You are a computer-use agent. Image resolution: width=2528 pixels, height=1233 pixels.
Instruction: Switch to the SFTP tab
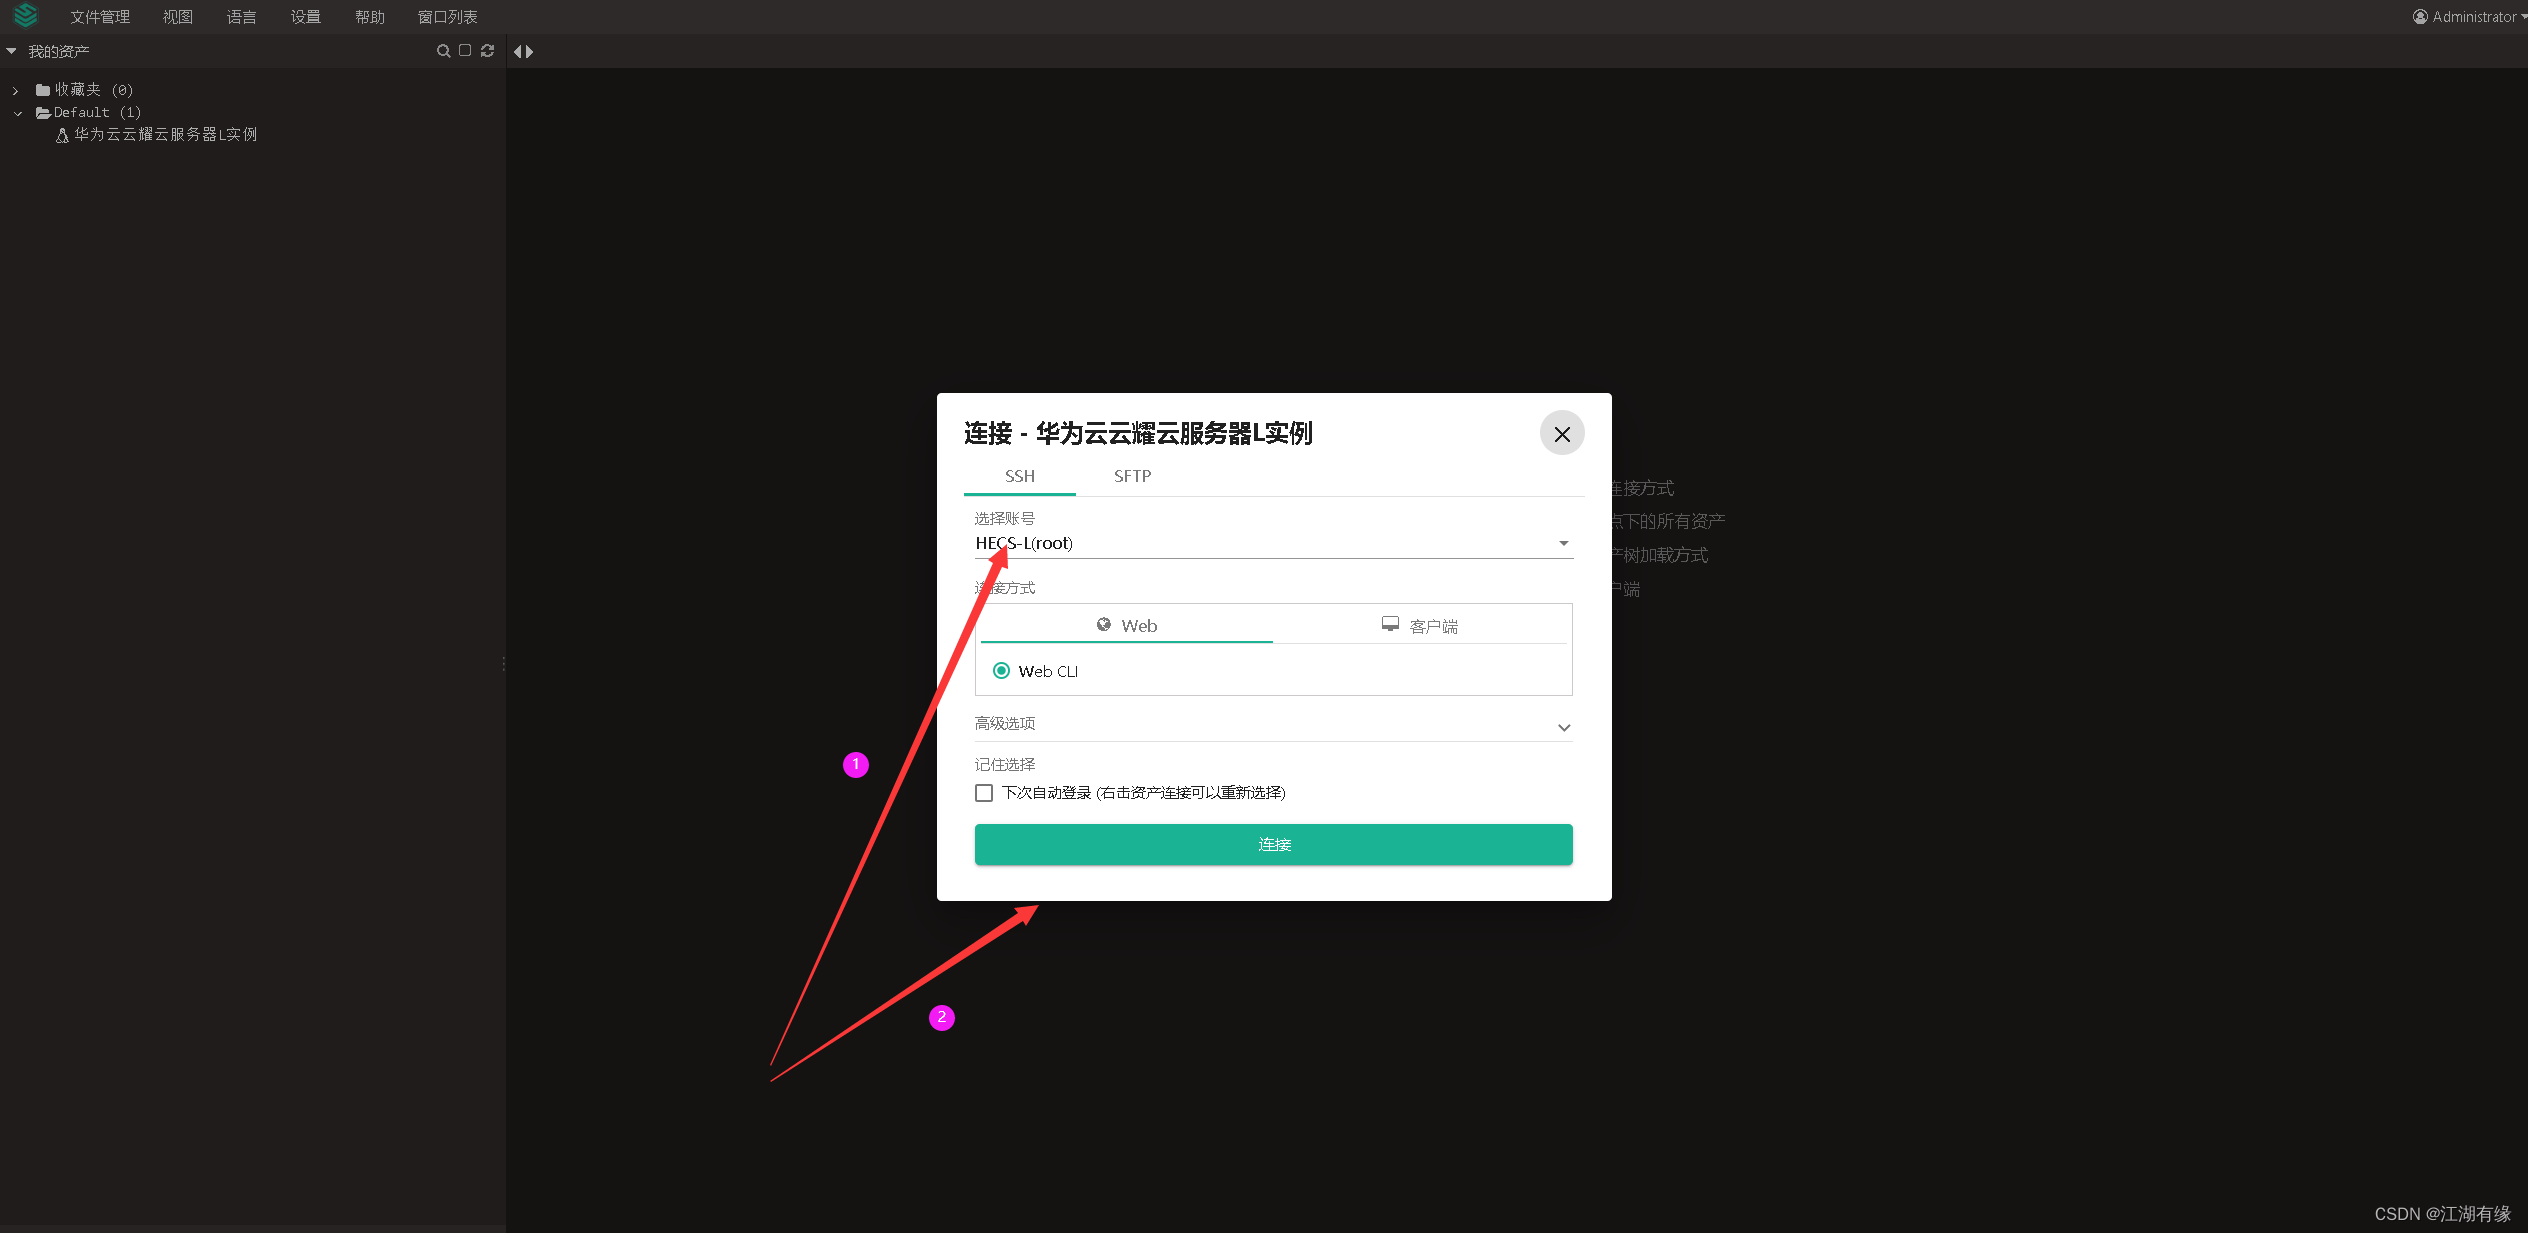click(1132, 476)
